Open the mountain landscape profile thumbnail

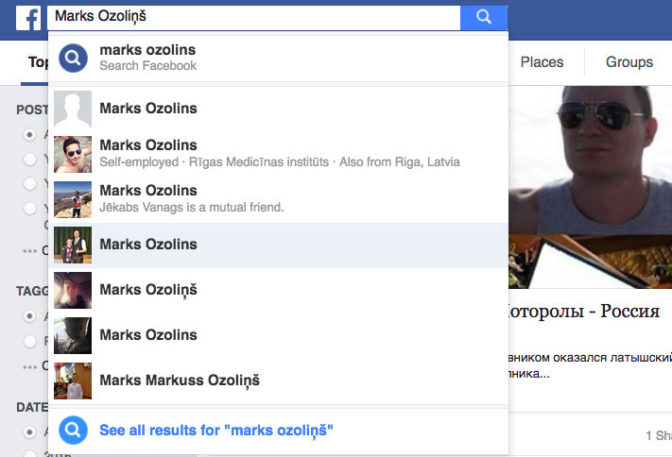click(73, 200)
